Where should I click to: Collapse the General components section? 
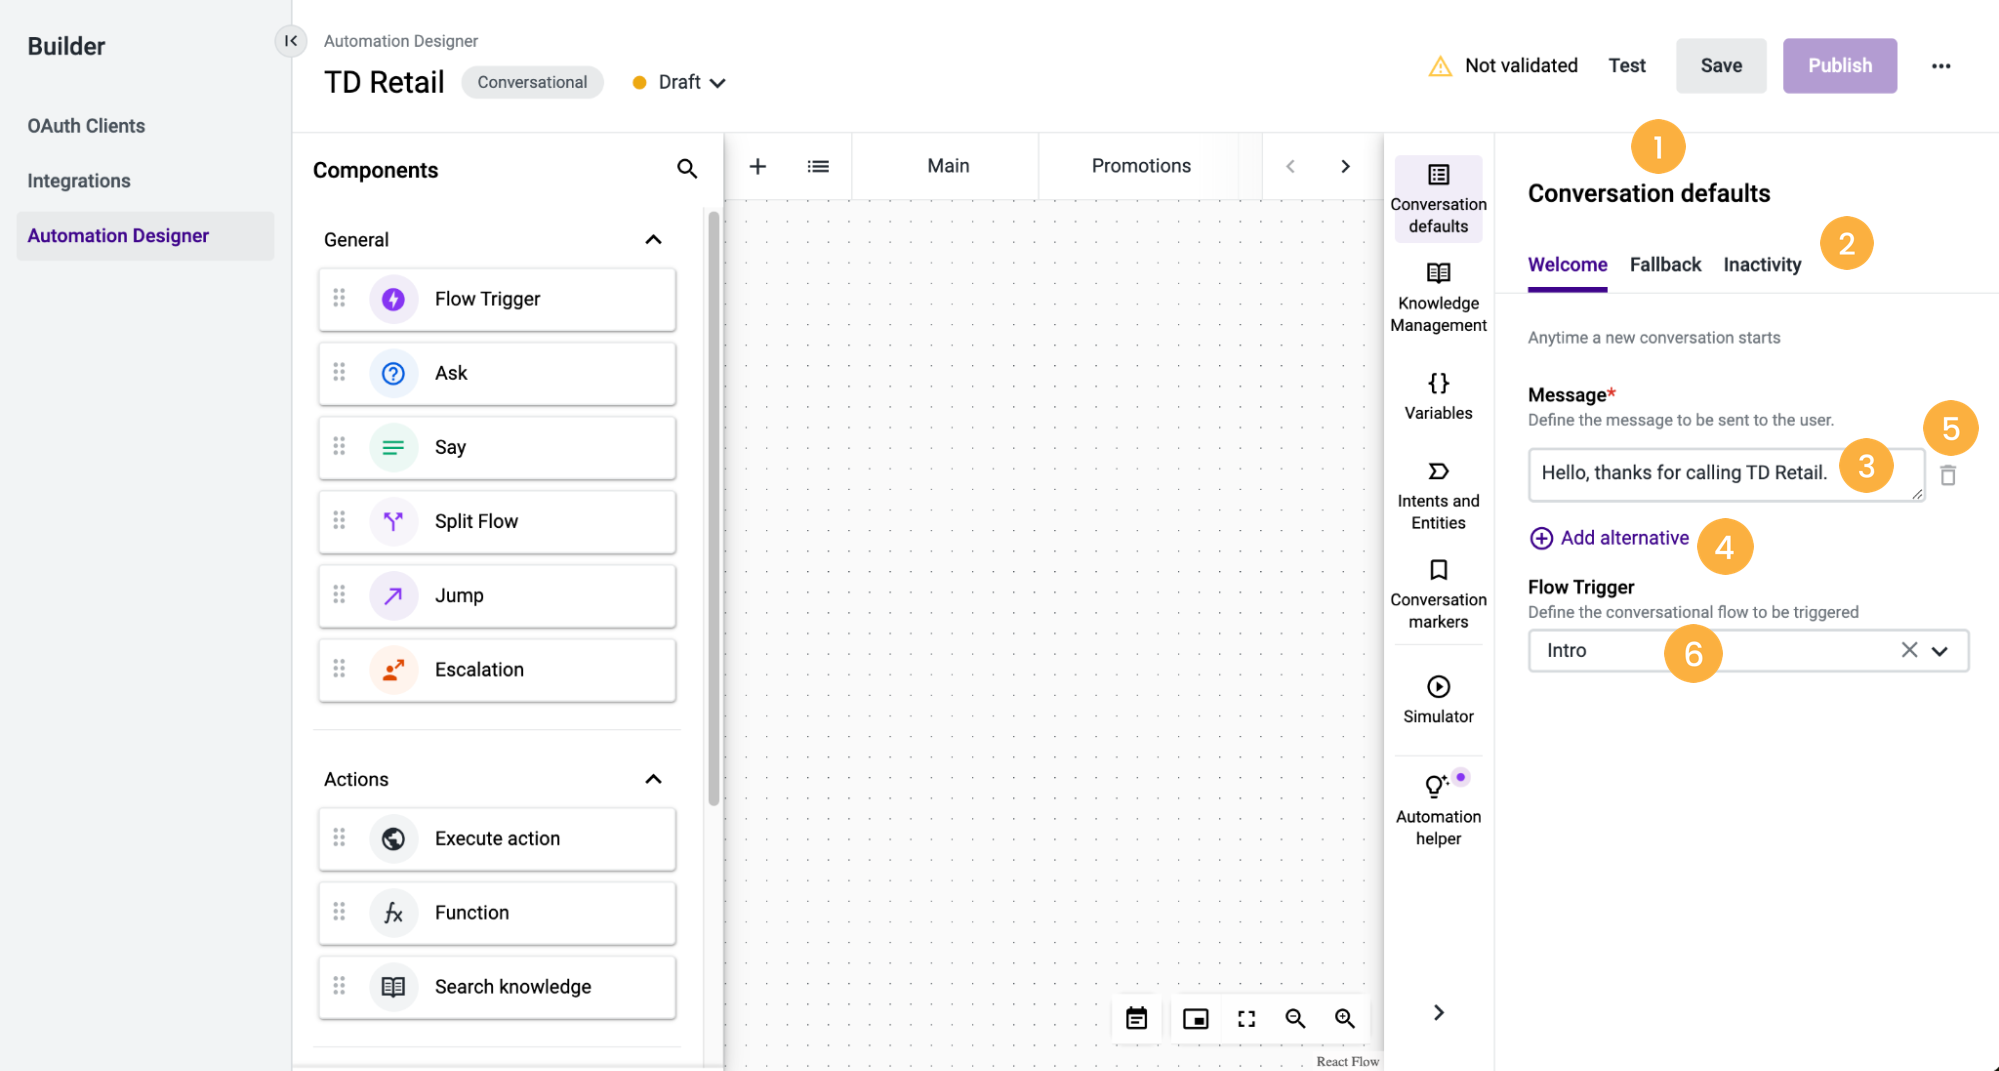coord(653,239)
